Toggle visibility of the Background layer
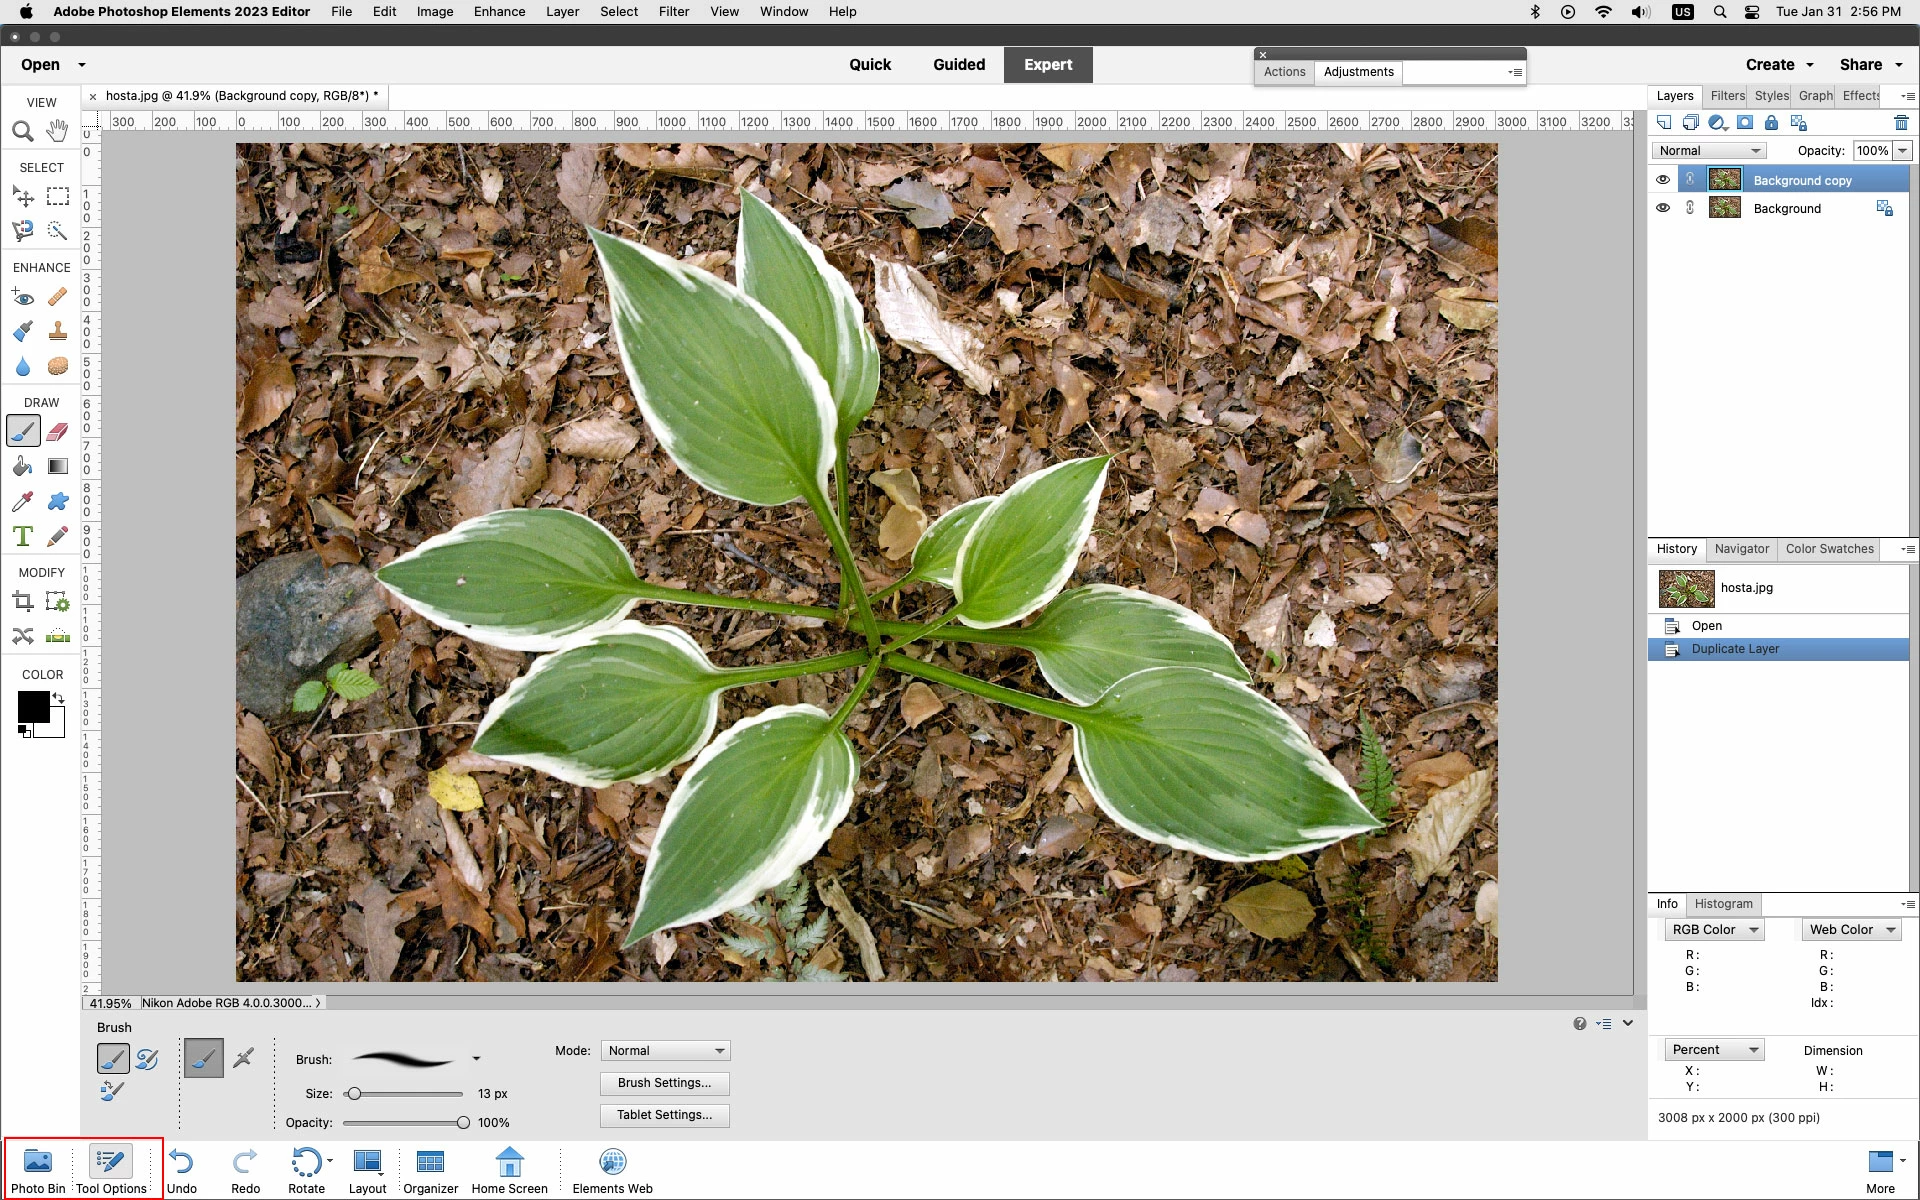This screenshot has height=1200, width=1920. pos(1663,208)
